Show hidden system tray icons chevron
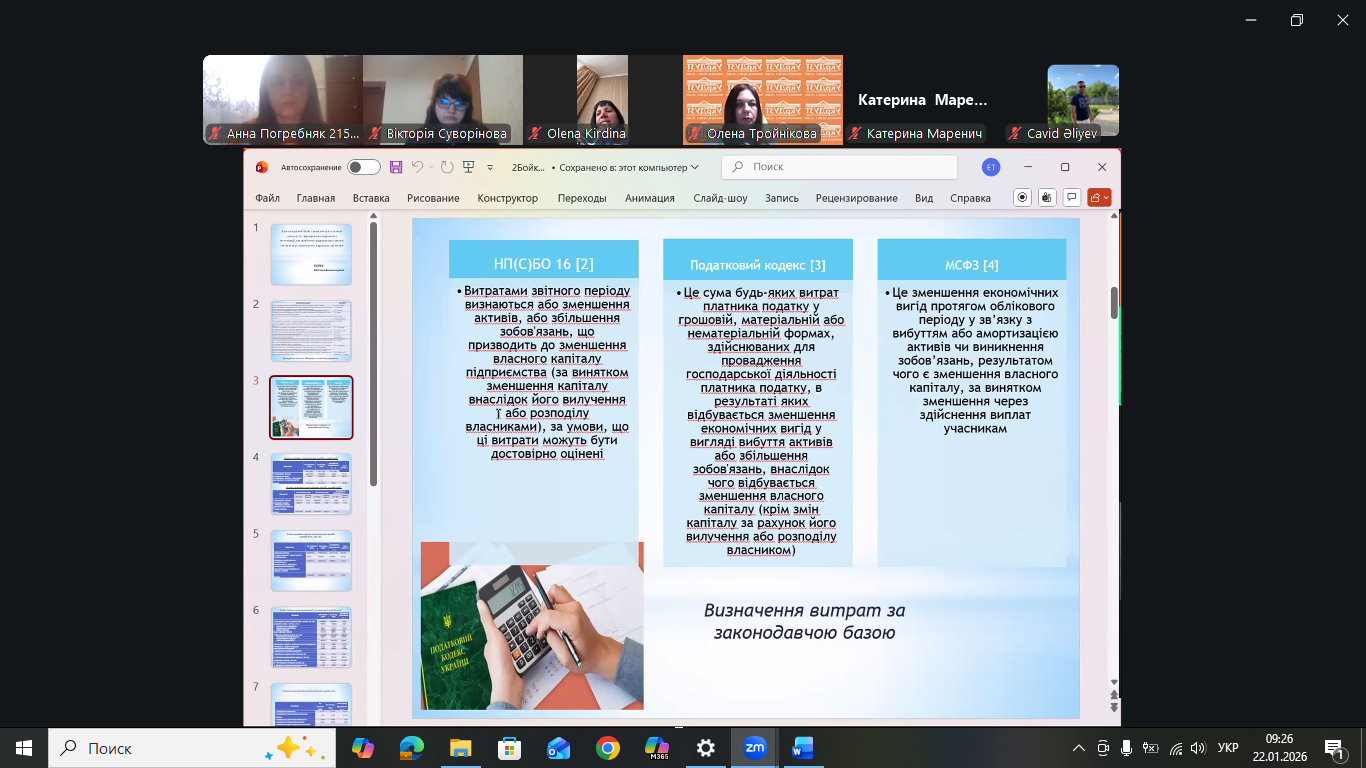Screen dimensions: 1366x768 1078,748
